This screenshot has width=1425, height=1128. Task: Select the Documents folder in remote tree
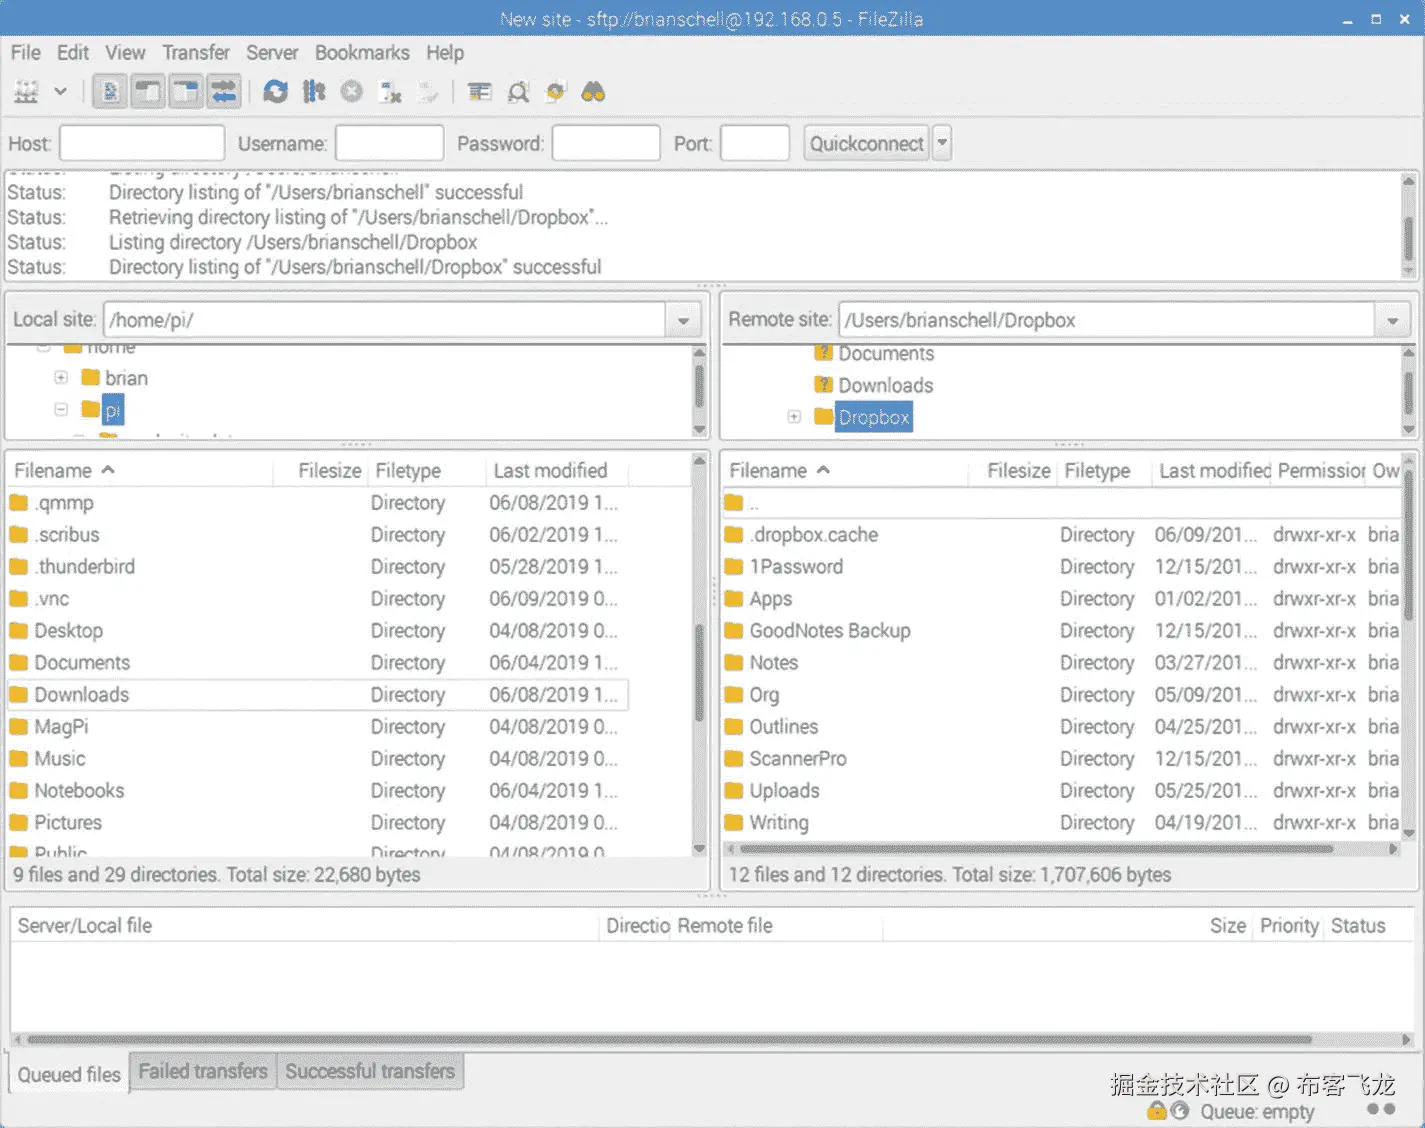click(x=886, y=354)
